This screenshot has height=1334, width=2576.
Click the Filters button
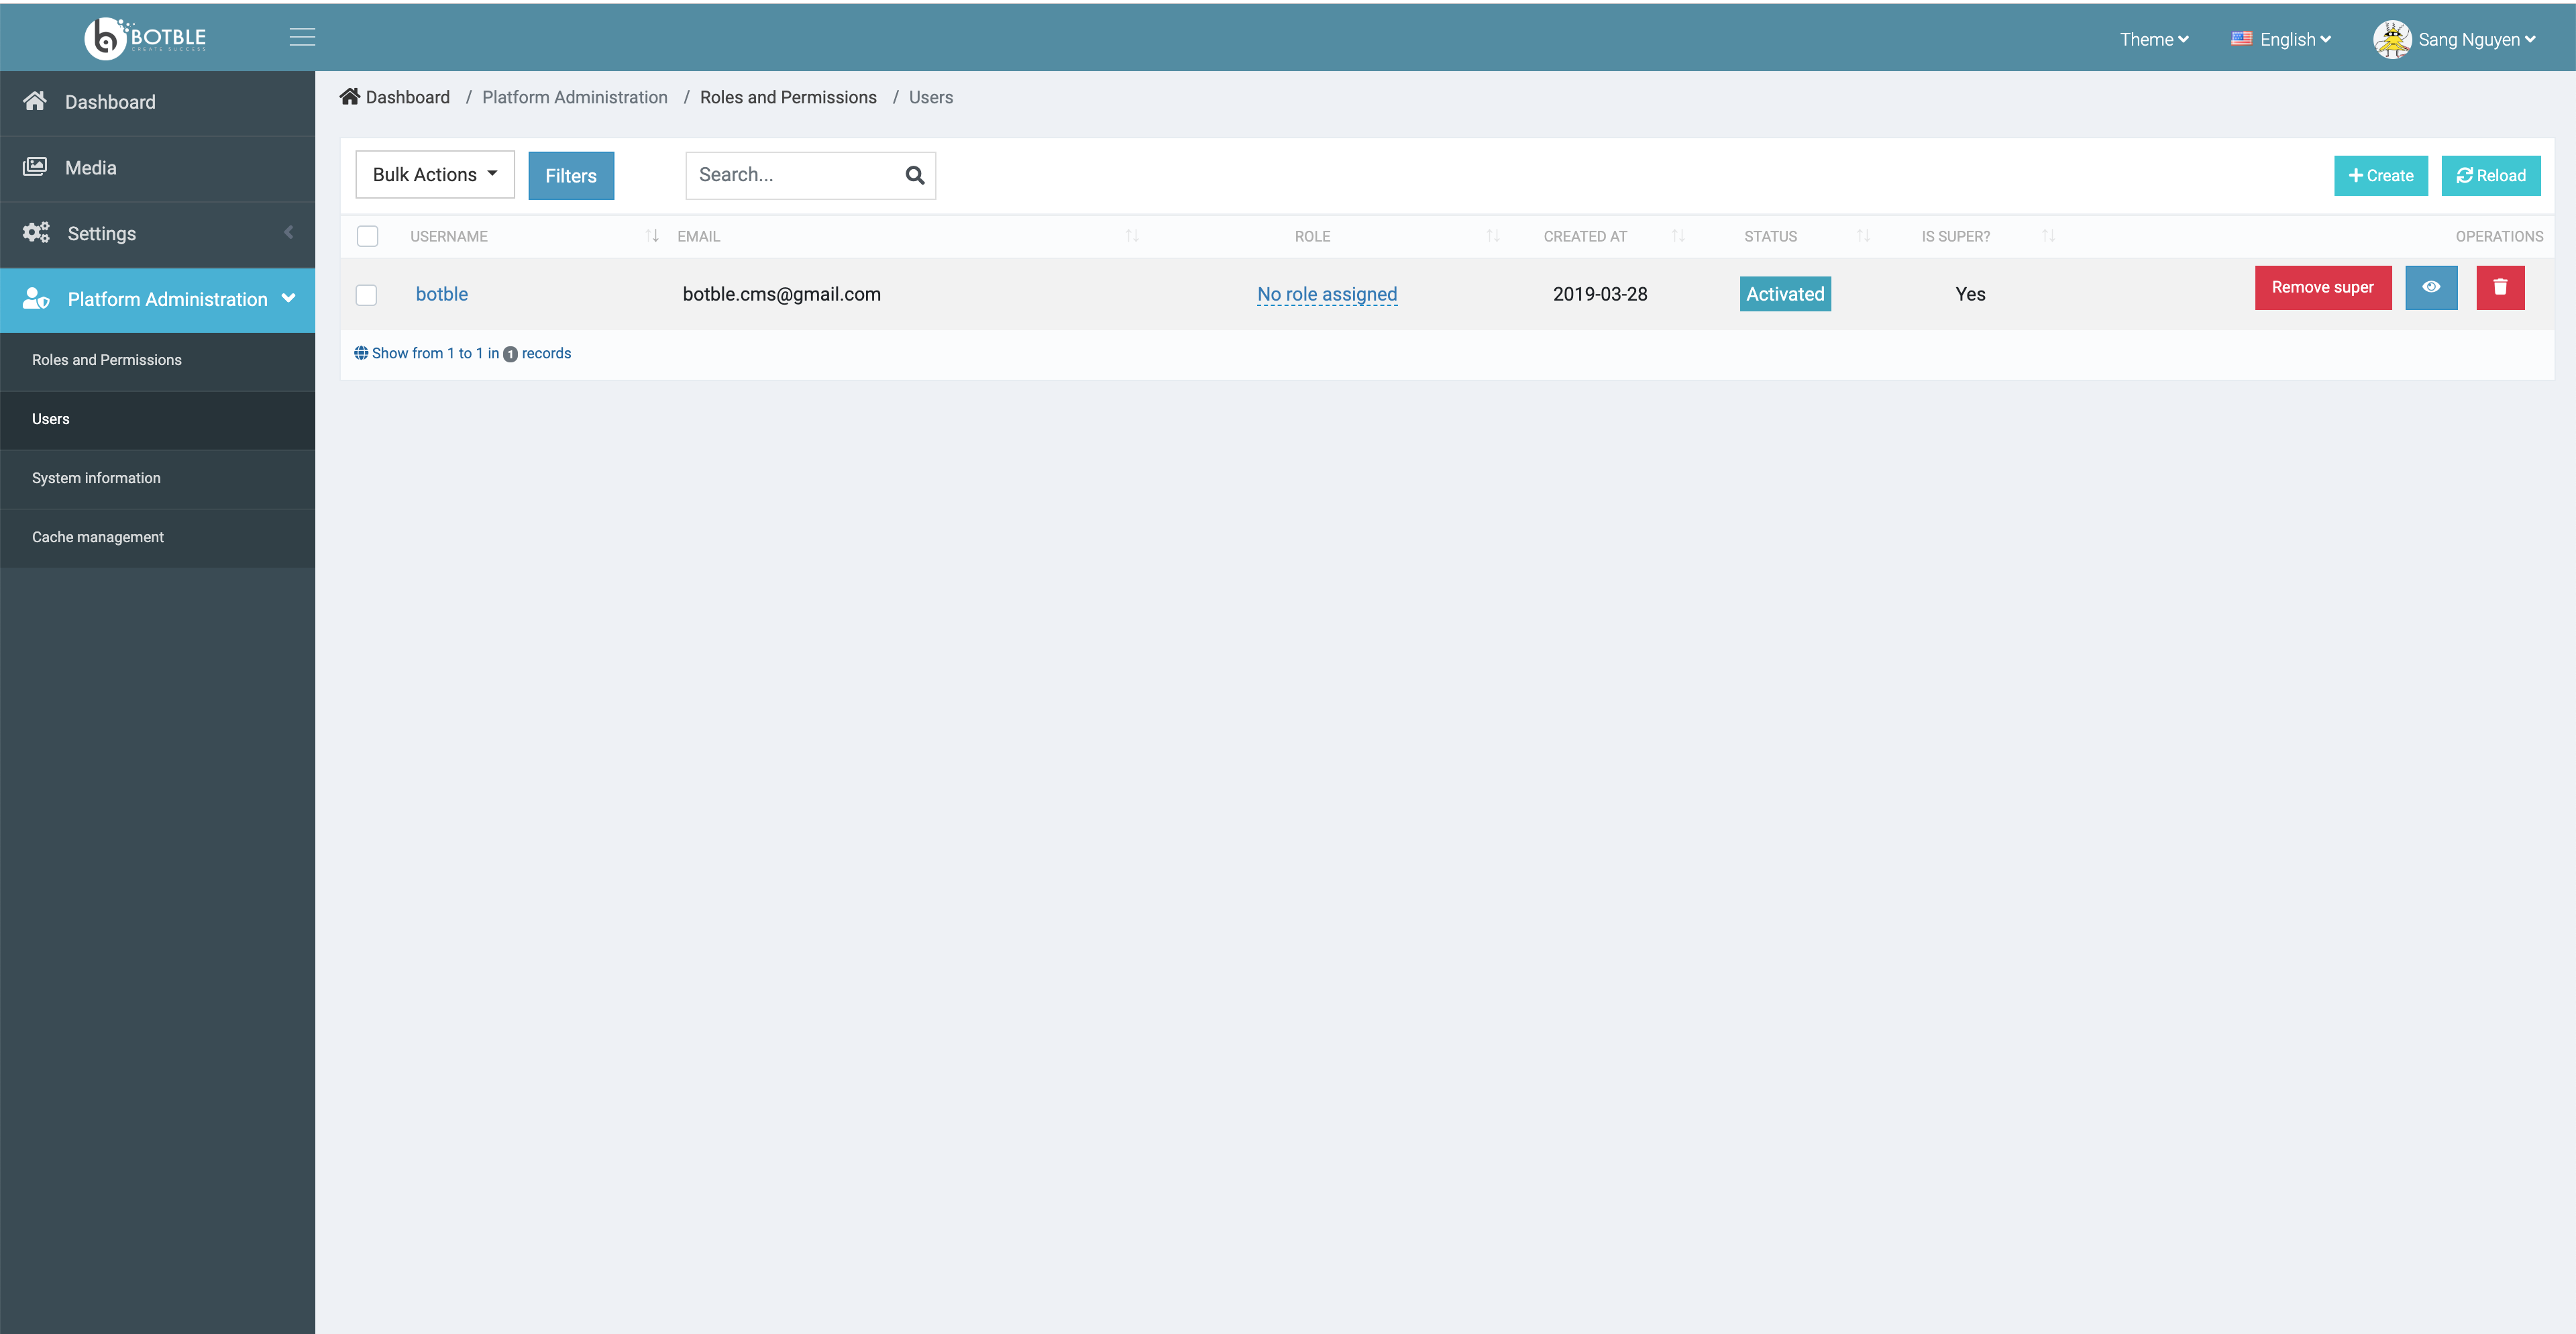tap(571, 175)
